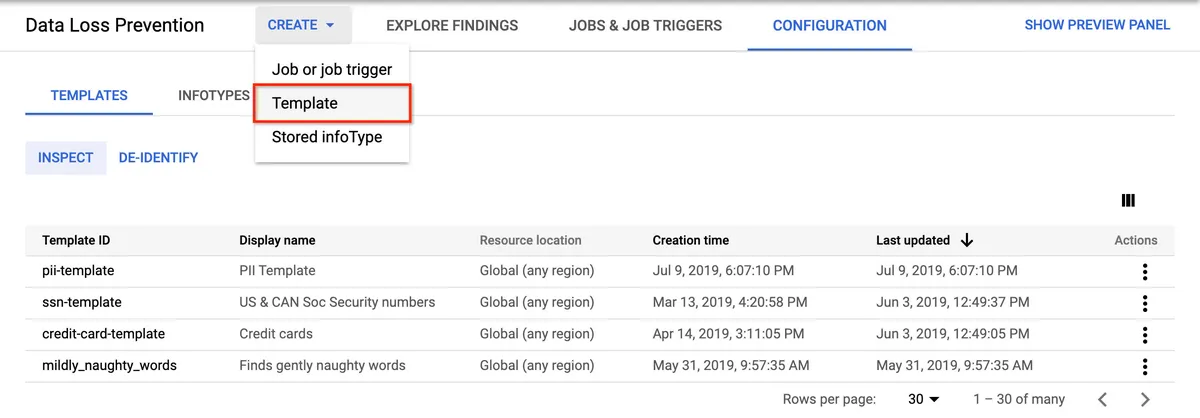Open actions menu for pii-template row

tap(1144, 271)
